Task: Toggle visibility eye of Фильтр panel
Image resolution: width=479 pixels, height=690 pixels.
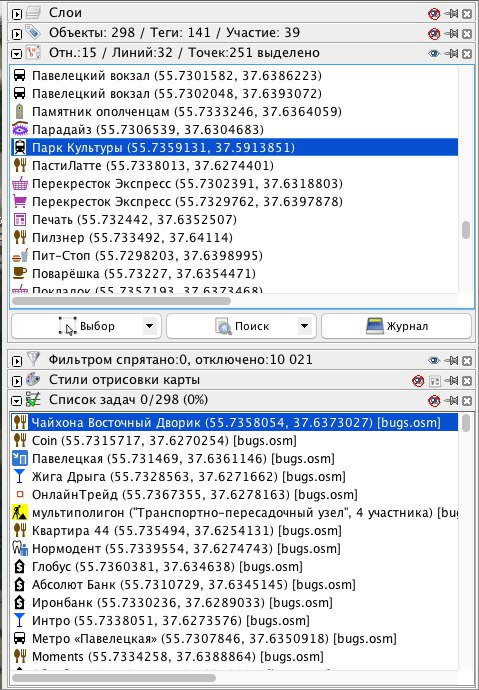Action: [x=434, y=361]
